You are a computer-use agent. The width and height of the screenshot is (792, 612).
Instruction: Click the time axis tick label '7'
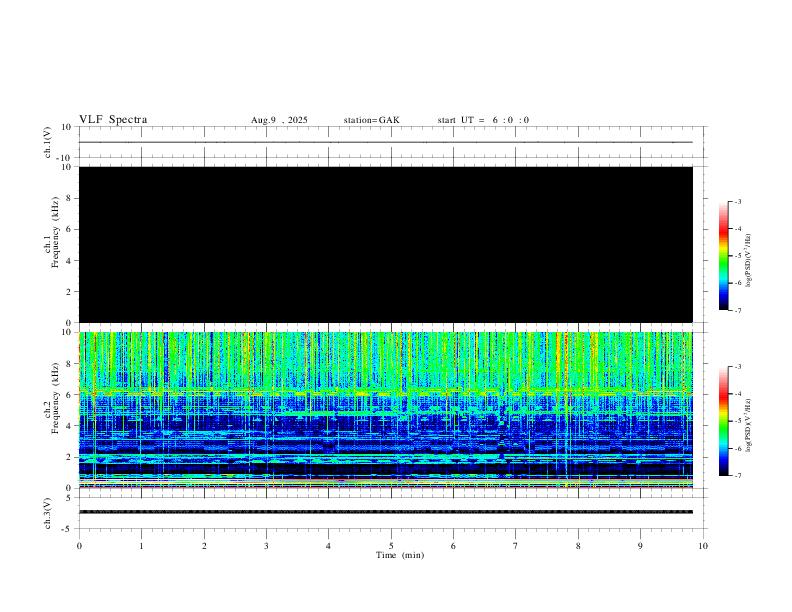pyautogui.click(x=516, y=546)
